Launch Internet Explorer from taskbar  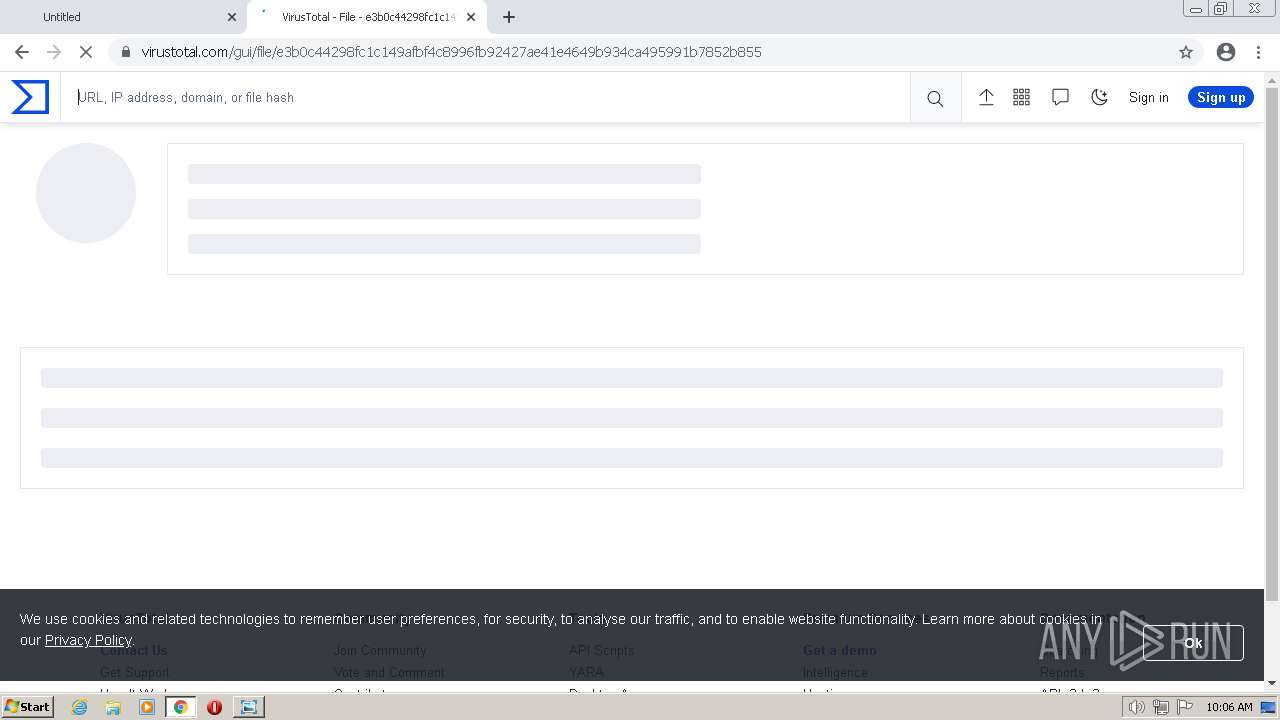pos(79,707)
